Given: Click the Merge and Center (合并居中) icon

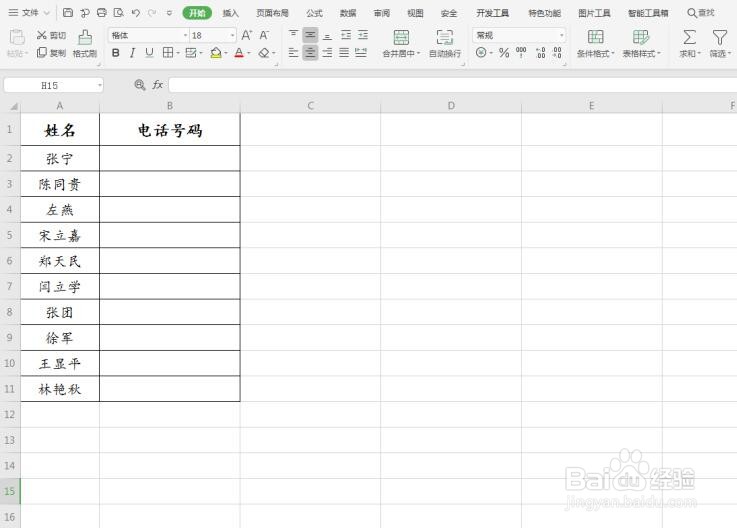Looking at the screenshot, I should click(x=401, y=37).
